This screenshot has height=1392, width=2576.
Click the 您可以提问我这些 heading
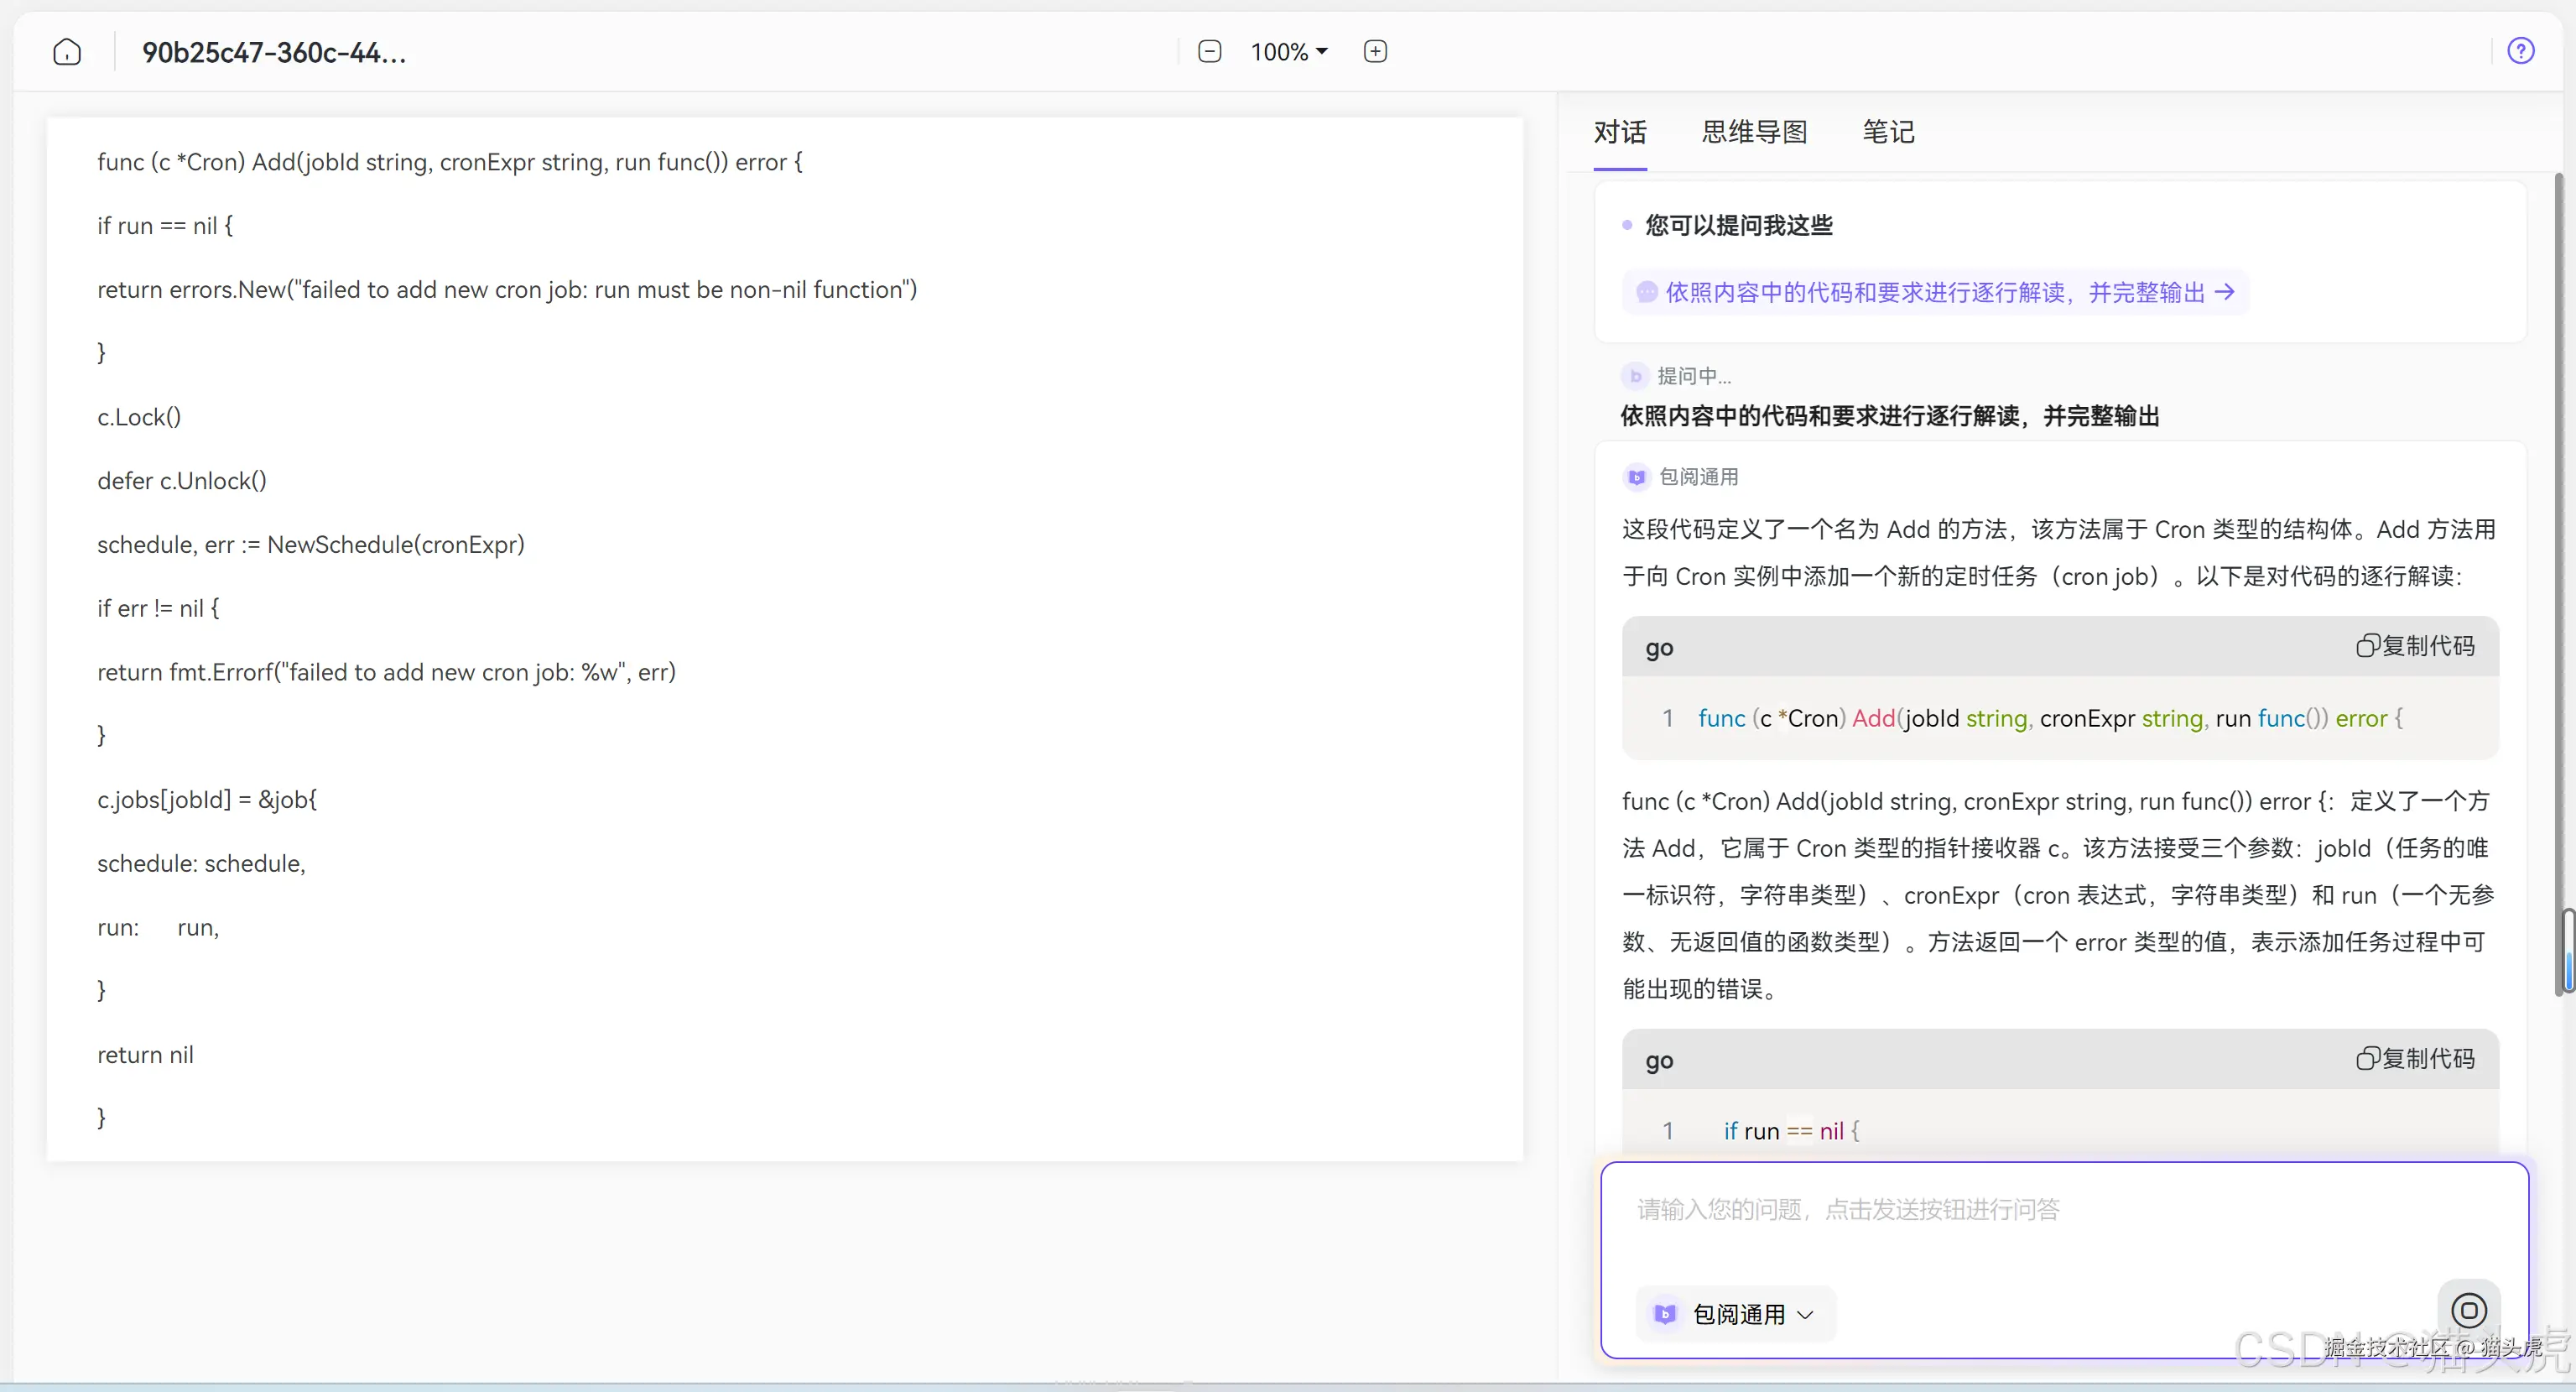click(1738, 226)
